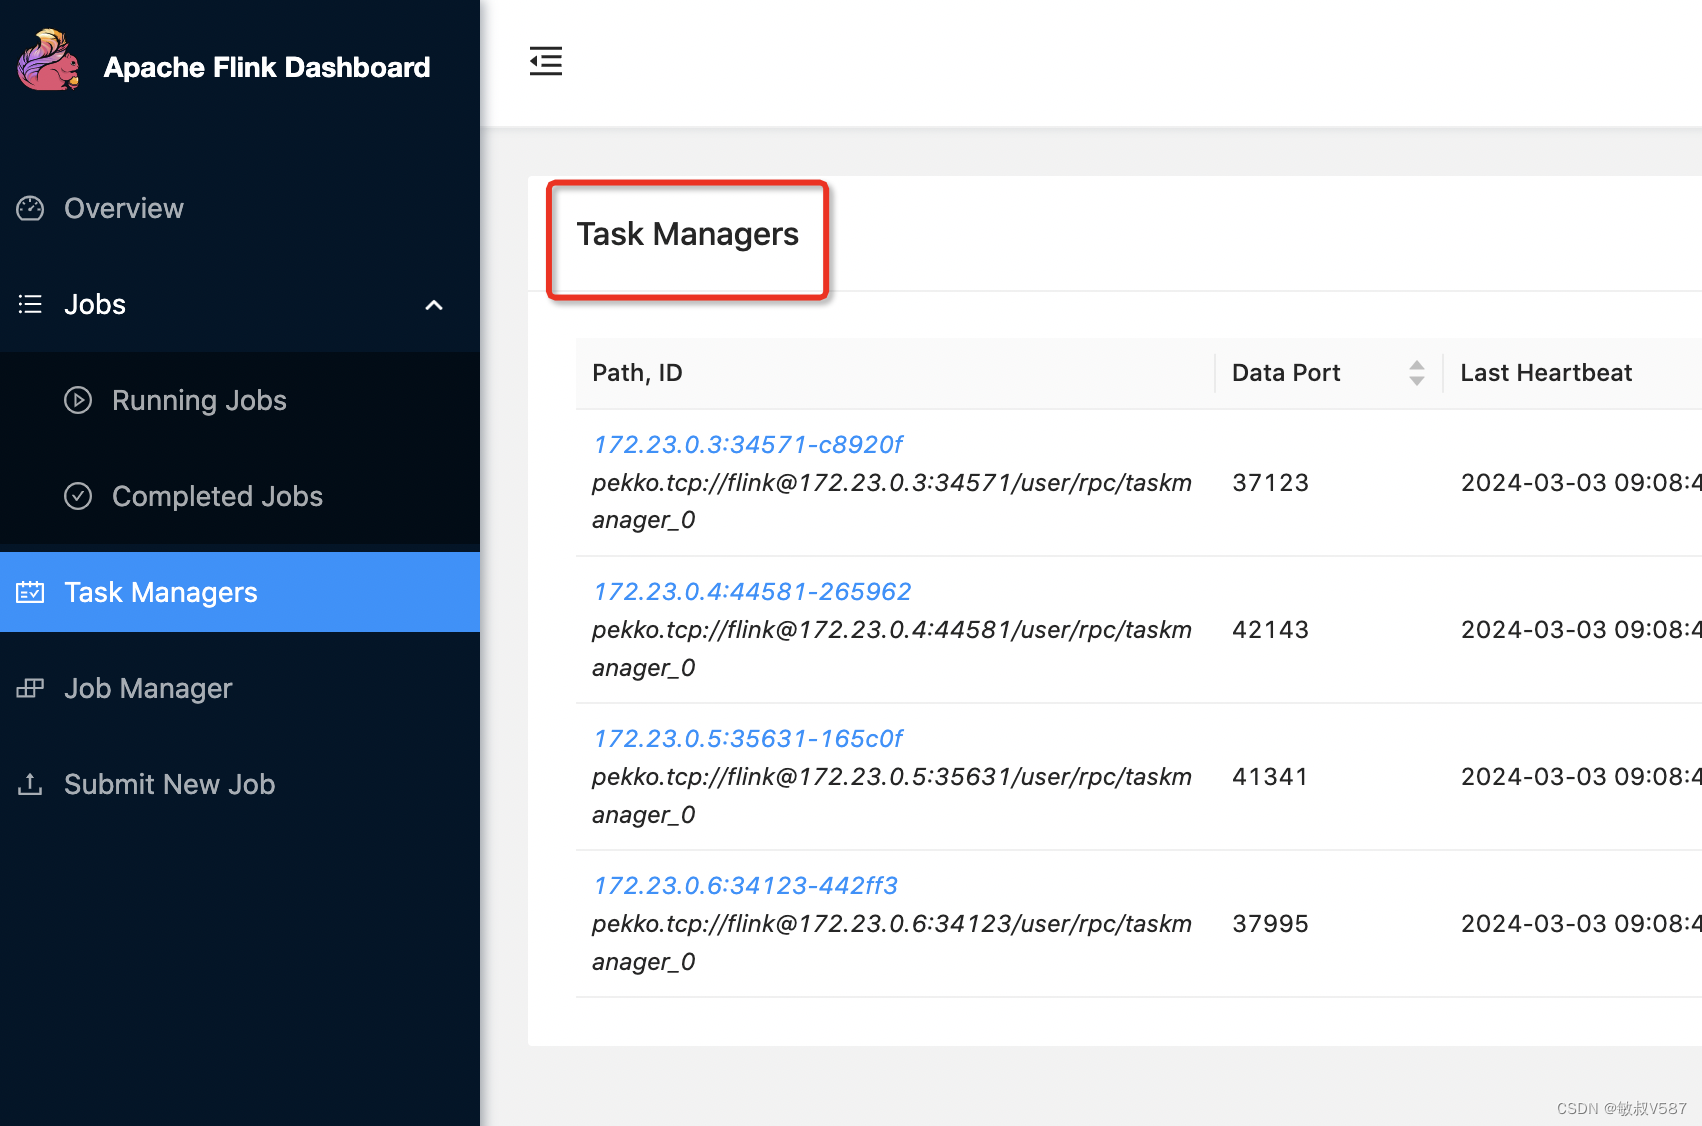1702x1126 pixels.
Task: Click the Apache Flink squirrel logo
Action: coord(48,60)
